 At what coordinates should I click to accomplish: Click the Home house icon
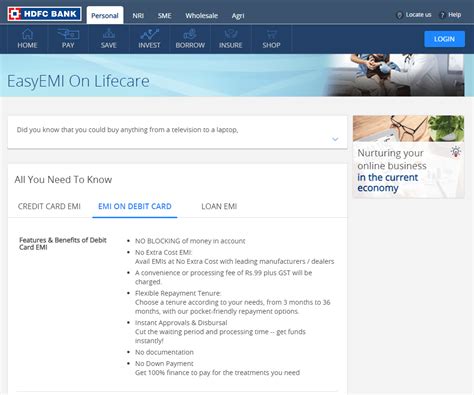(x=27, y=34)
